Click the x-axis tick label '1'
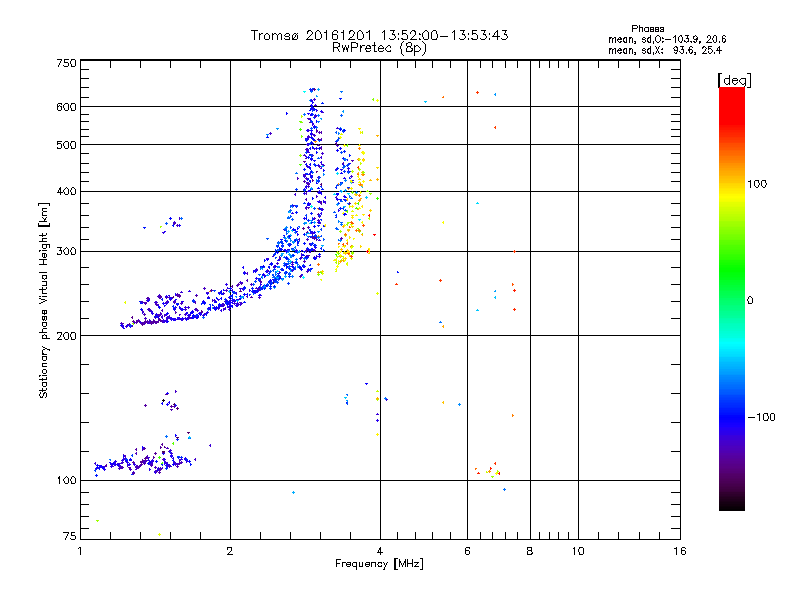The width and height of the screenshot is (800, 600). [x=80, y=551]
